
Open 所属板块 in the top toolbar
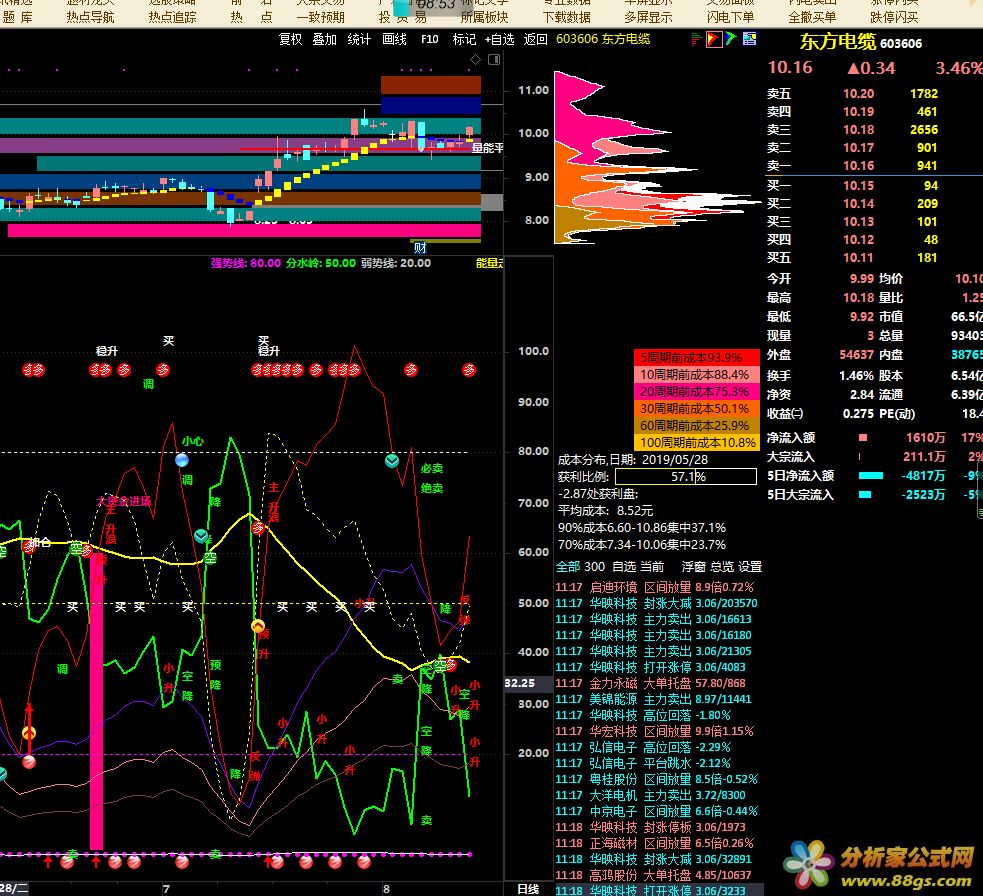click(485, 18)
